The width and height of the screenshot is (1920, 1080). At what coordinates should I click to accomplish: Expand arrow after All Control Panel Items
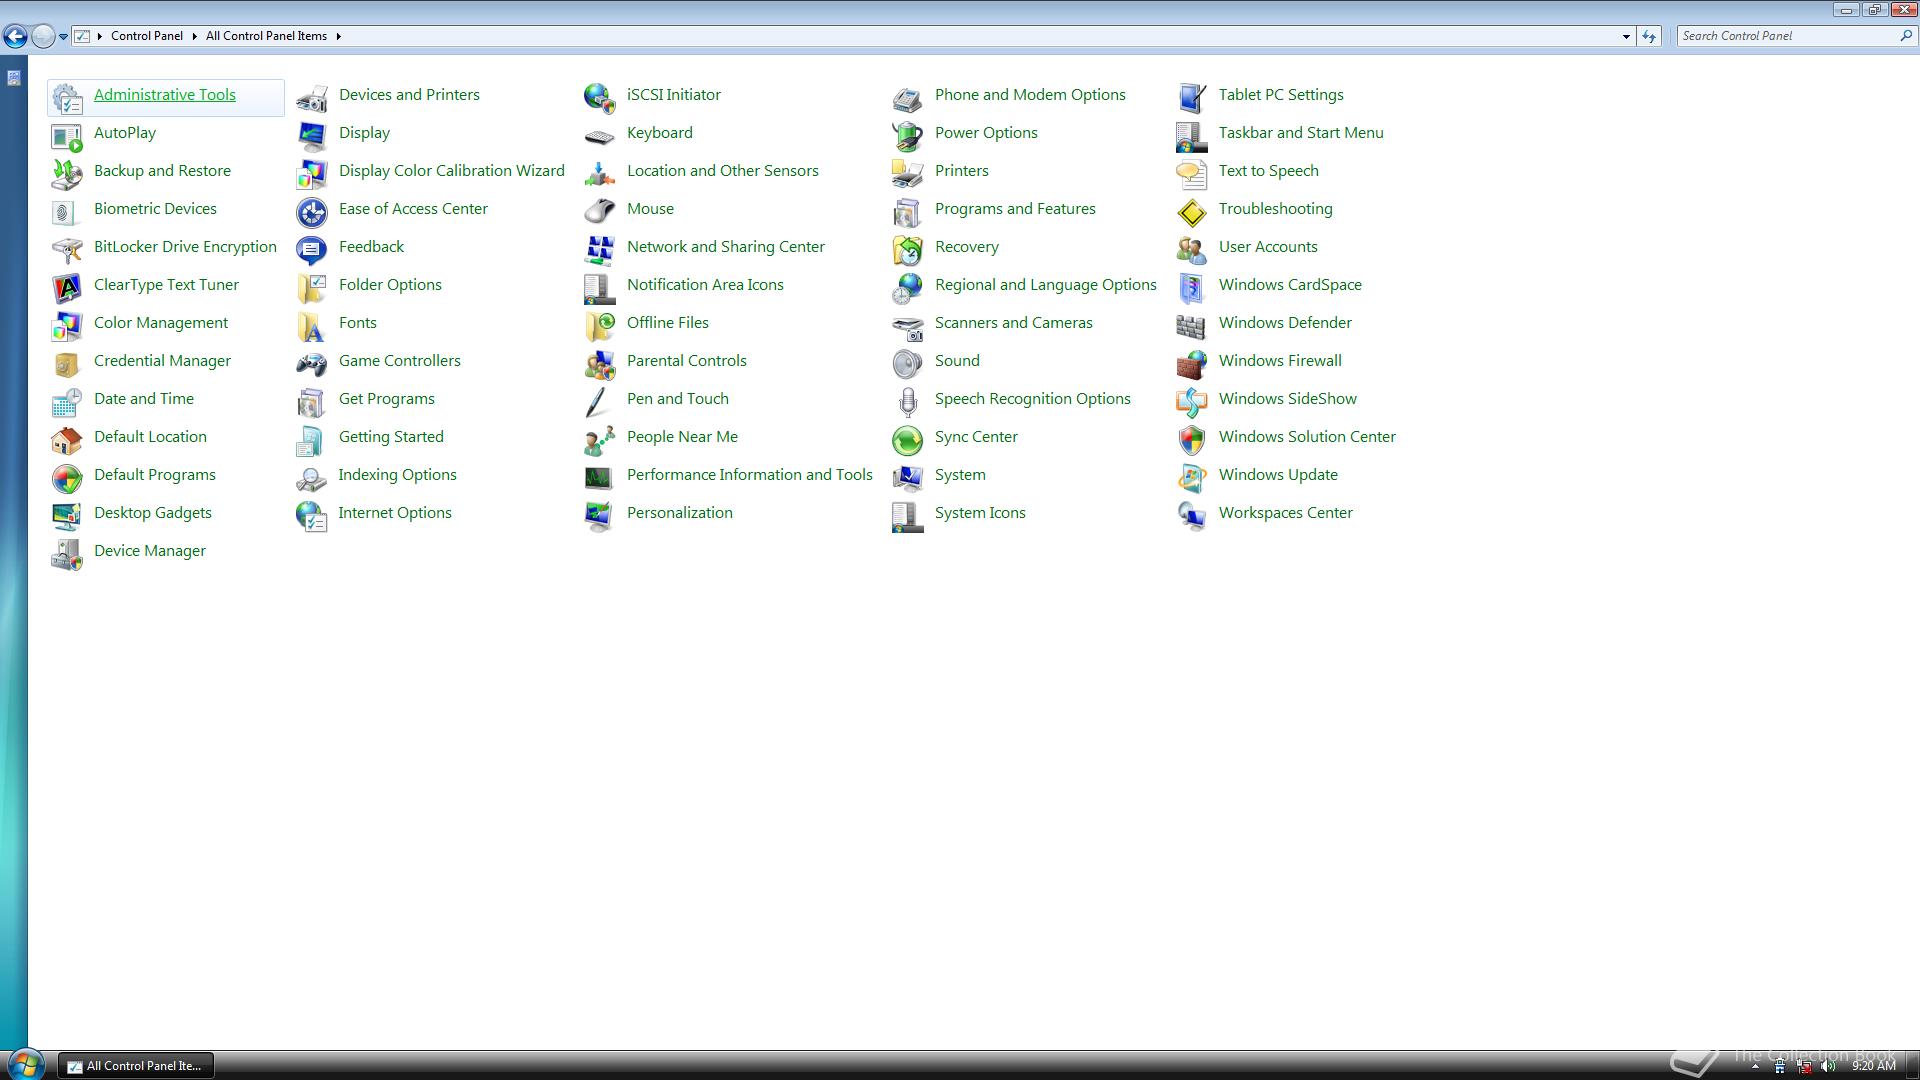click(x=338, y=36)
